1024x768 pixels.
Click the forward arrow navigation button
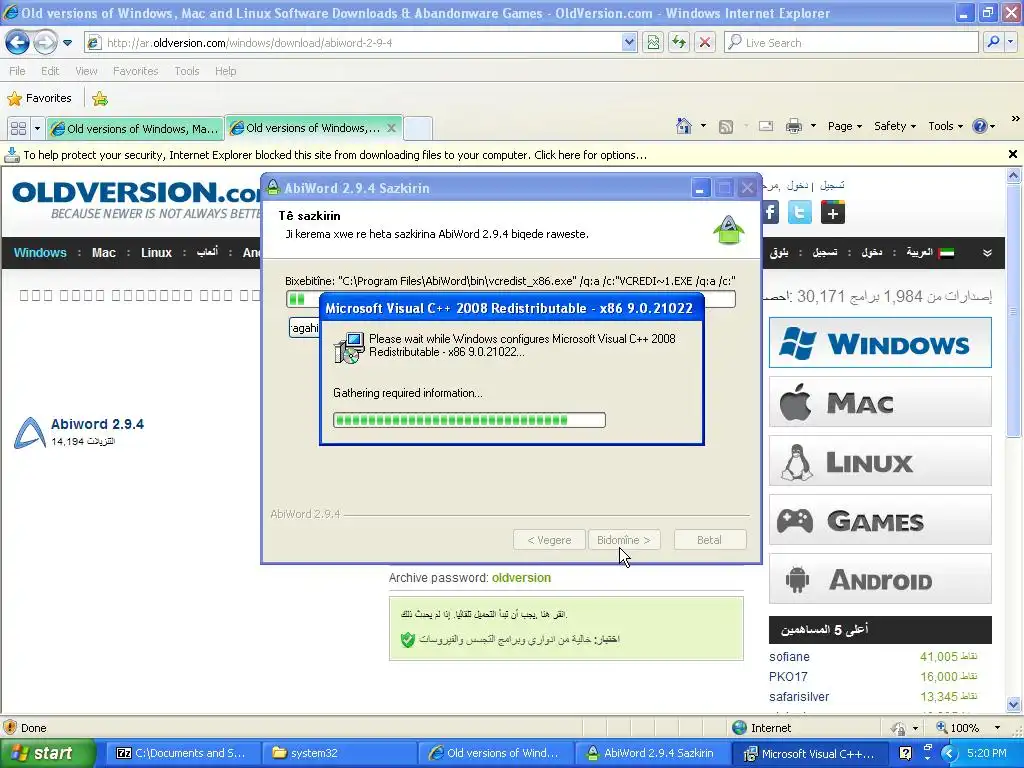click(44, 42)
